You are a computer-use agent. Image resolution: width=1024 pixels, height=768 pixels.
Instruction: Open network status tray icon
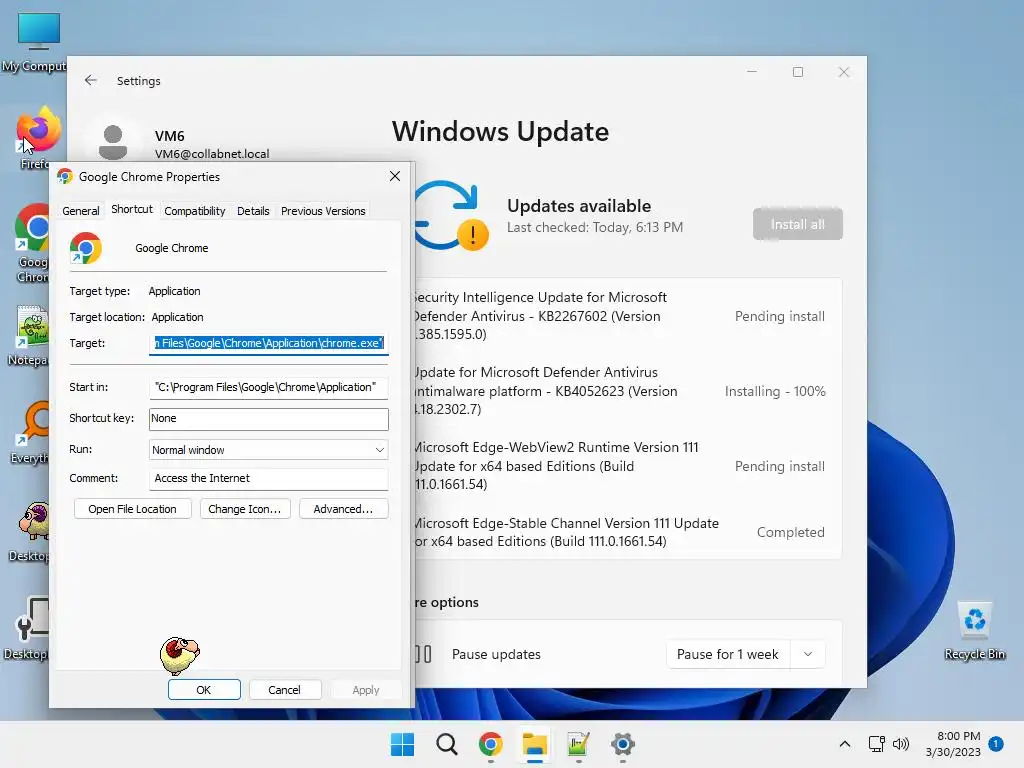pyautogui.click(x=876, y=744)
